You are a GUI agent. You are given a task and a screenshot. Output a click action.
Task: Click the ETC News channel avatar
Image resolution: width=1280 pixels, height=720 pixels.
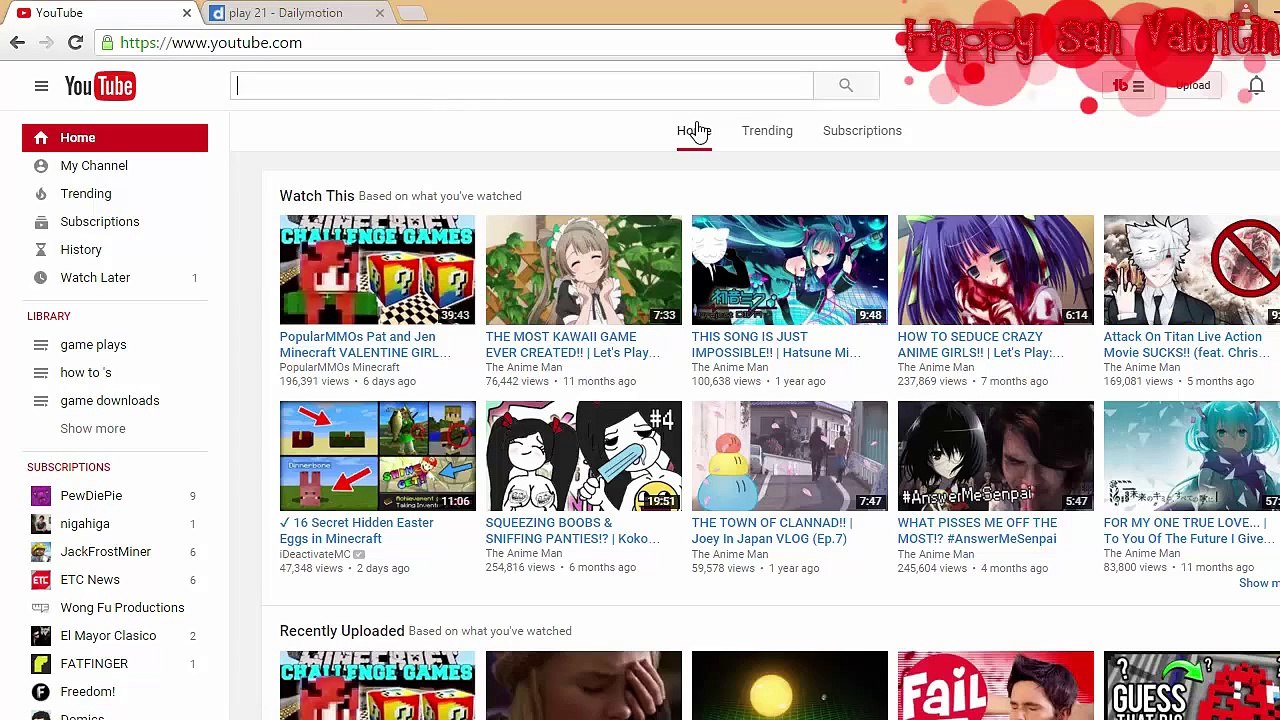coord(41,579)
